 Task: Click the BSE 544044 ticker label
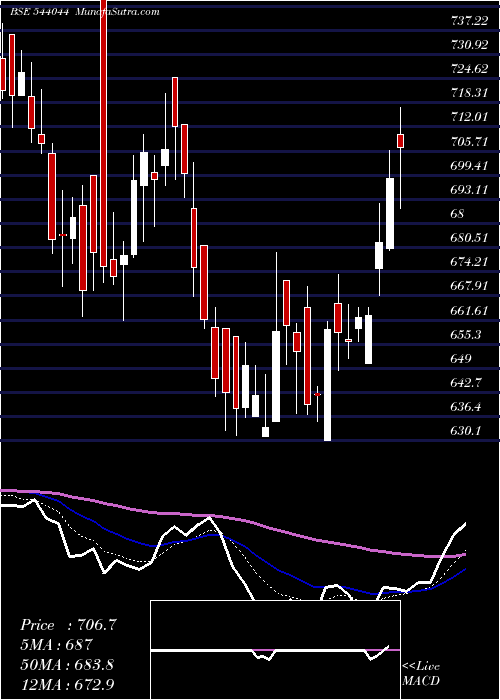click(39, 12)
